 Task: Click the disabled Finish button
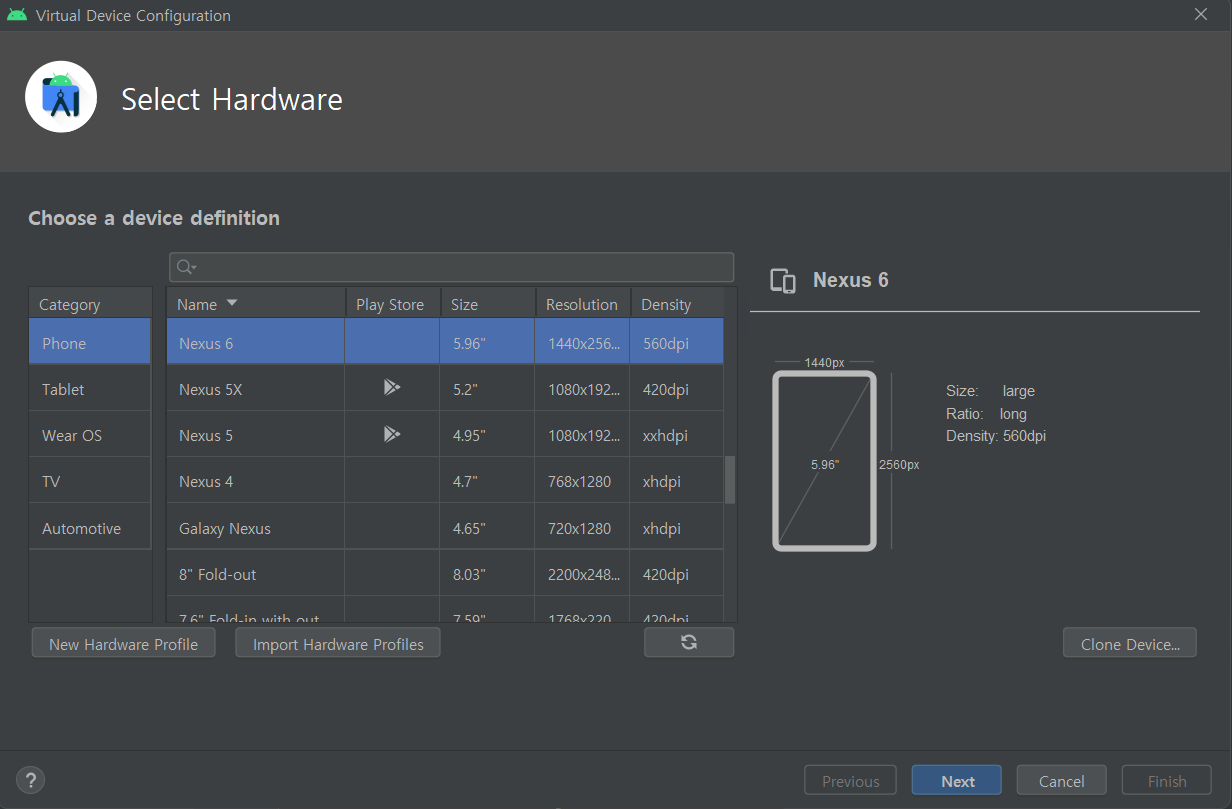coord(1166,781)
